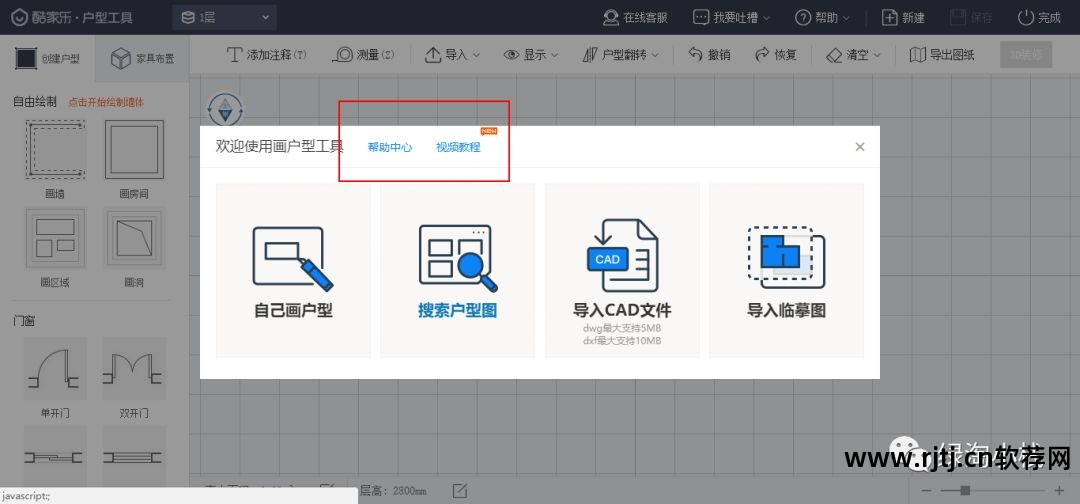The image size is (1080, 504).
Task: Click the 恢复 redo button
Action: 776,55
